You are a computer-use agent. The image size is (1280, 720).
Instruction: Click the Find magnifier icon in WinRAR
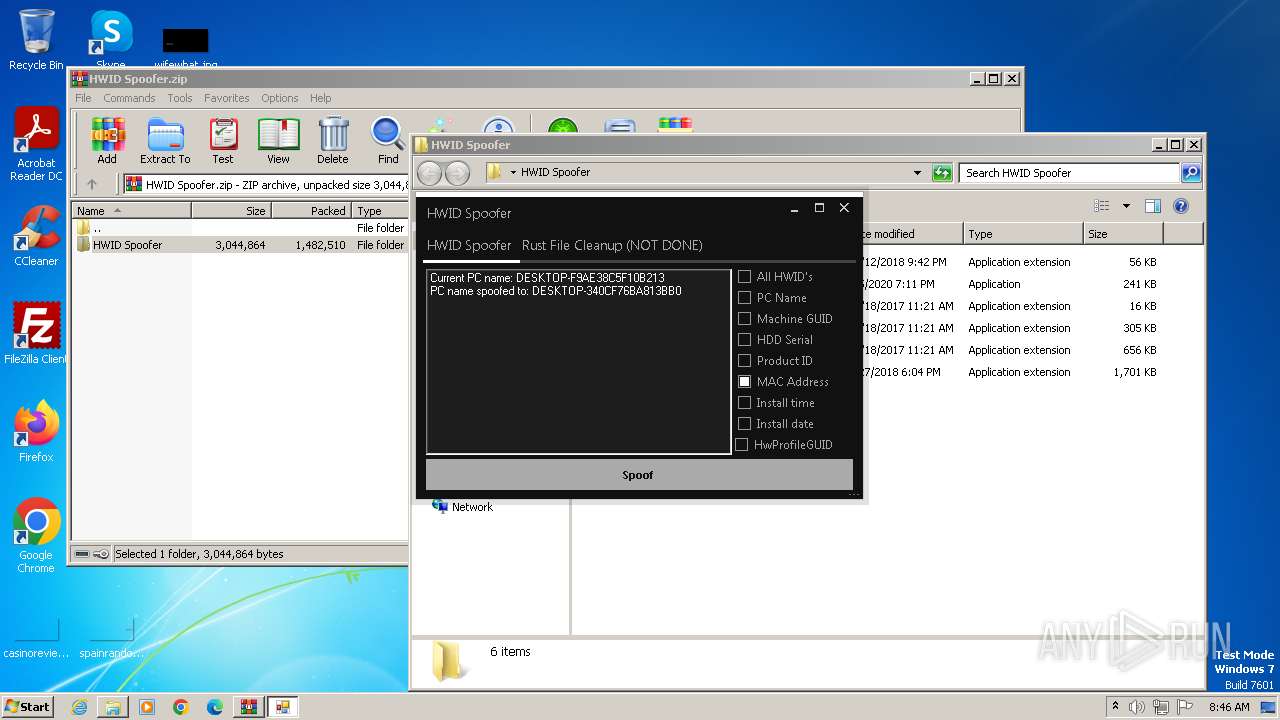tap(388, 141)
